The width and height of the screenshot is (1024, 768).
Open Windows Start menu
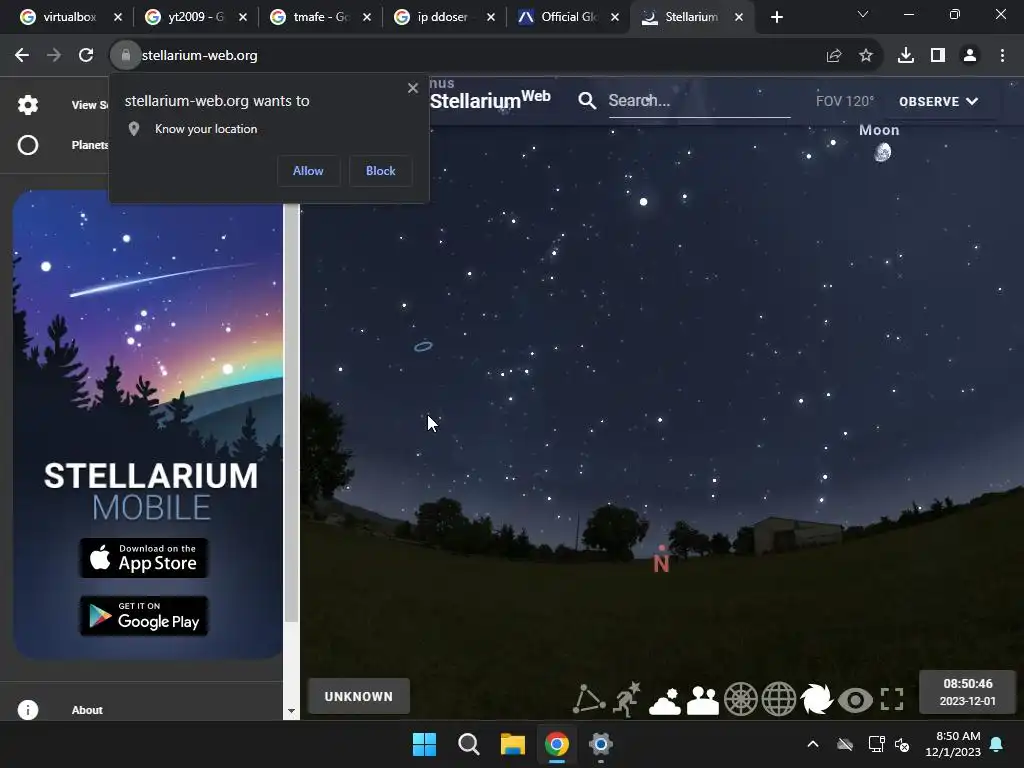pos(424,744)
